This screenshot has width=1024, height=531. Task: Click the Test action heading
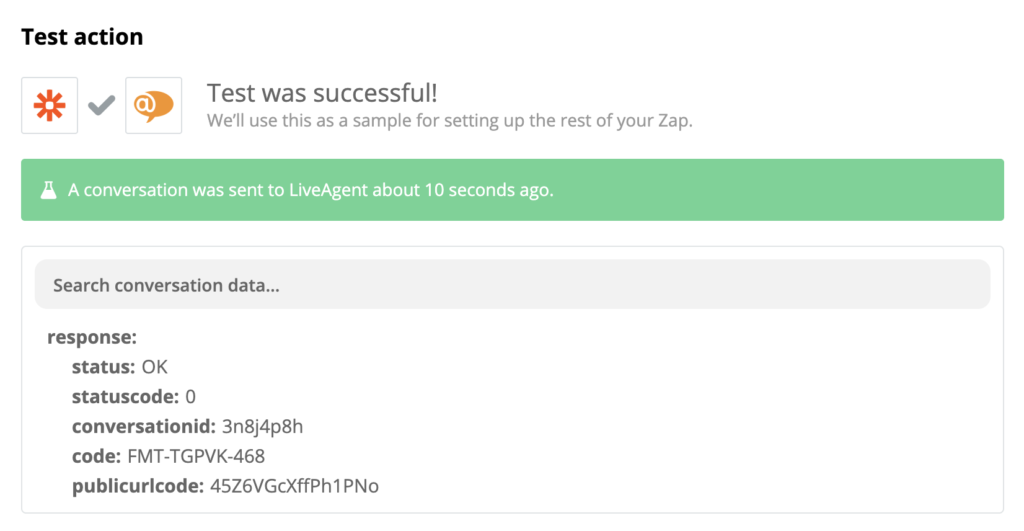82,37
